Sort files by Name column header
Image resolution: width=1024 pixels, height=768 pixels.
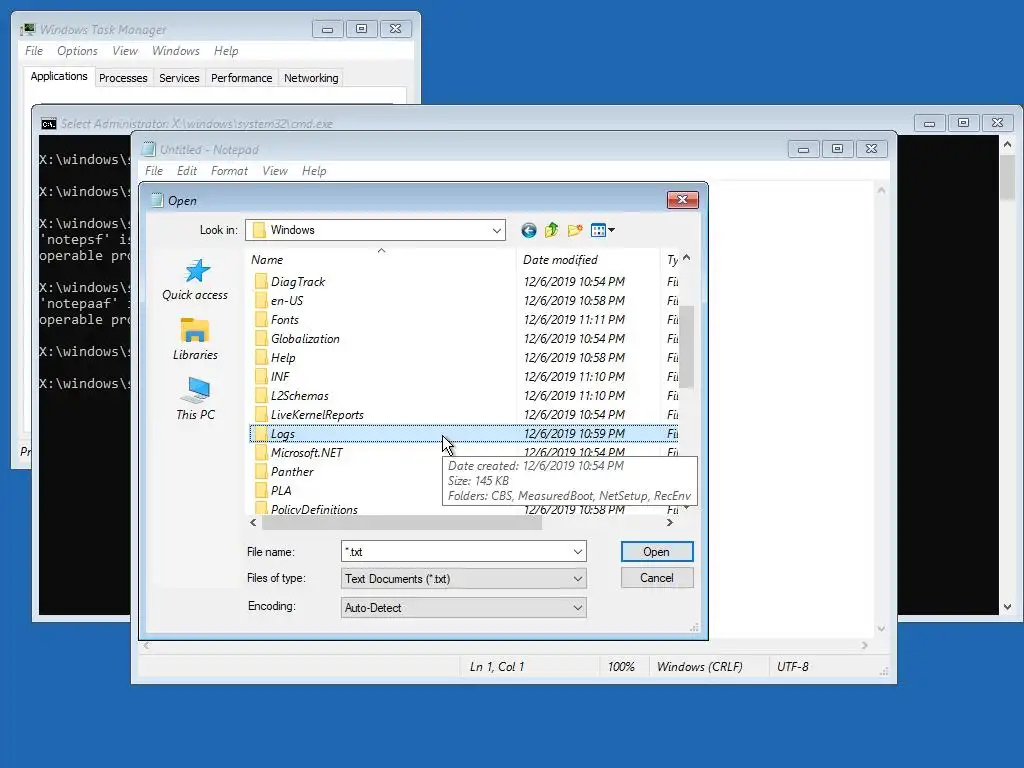(381, 259)
